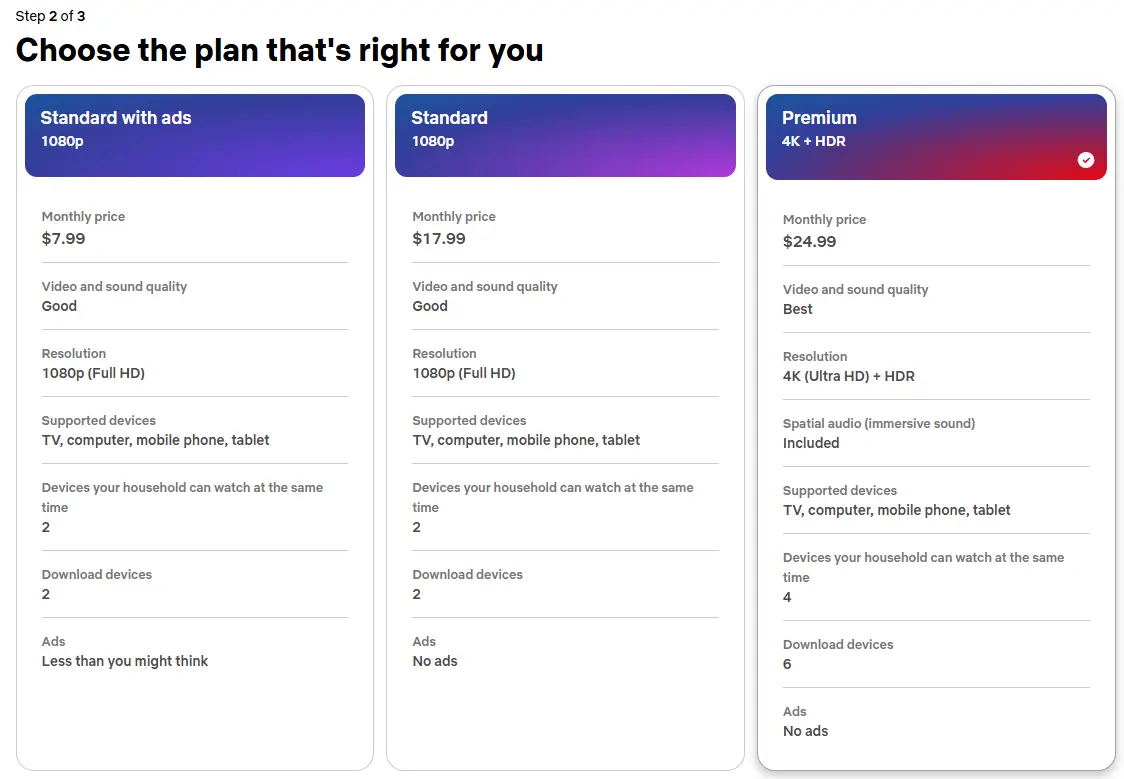Image resolution: width=1124 pixels, height=779 pixels.
Task: Click Premium's download devices value 6
Action: [787, 664]
